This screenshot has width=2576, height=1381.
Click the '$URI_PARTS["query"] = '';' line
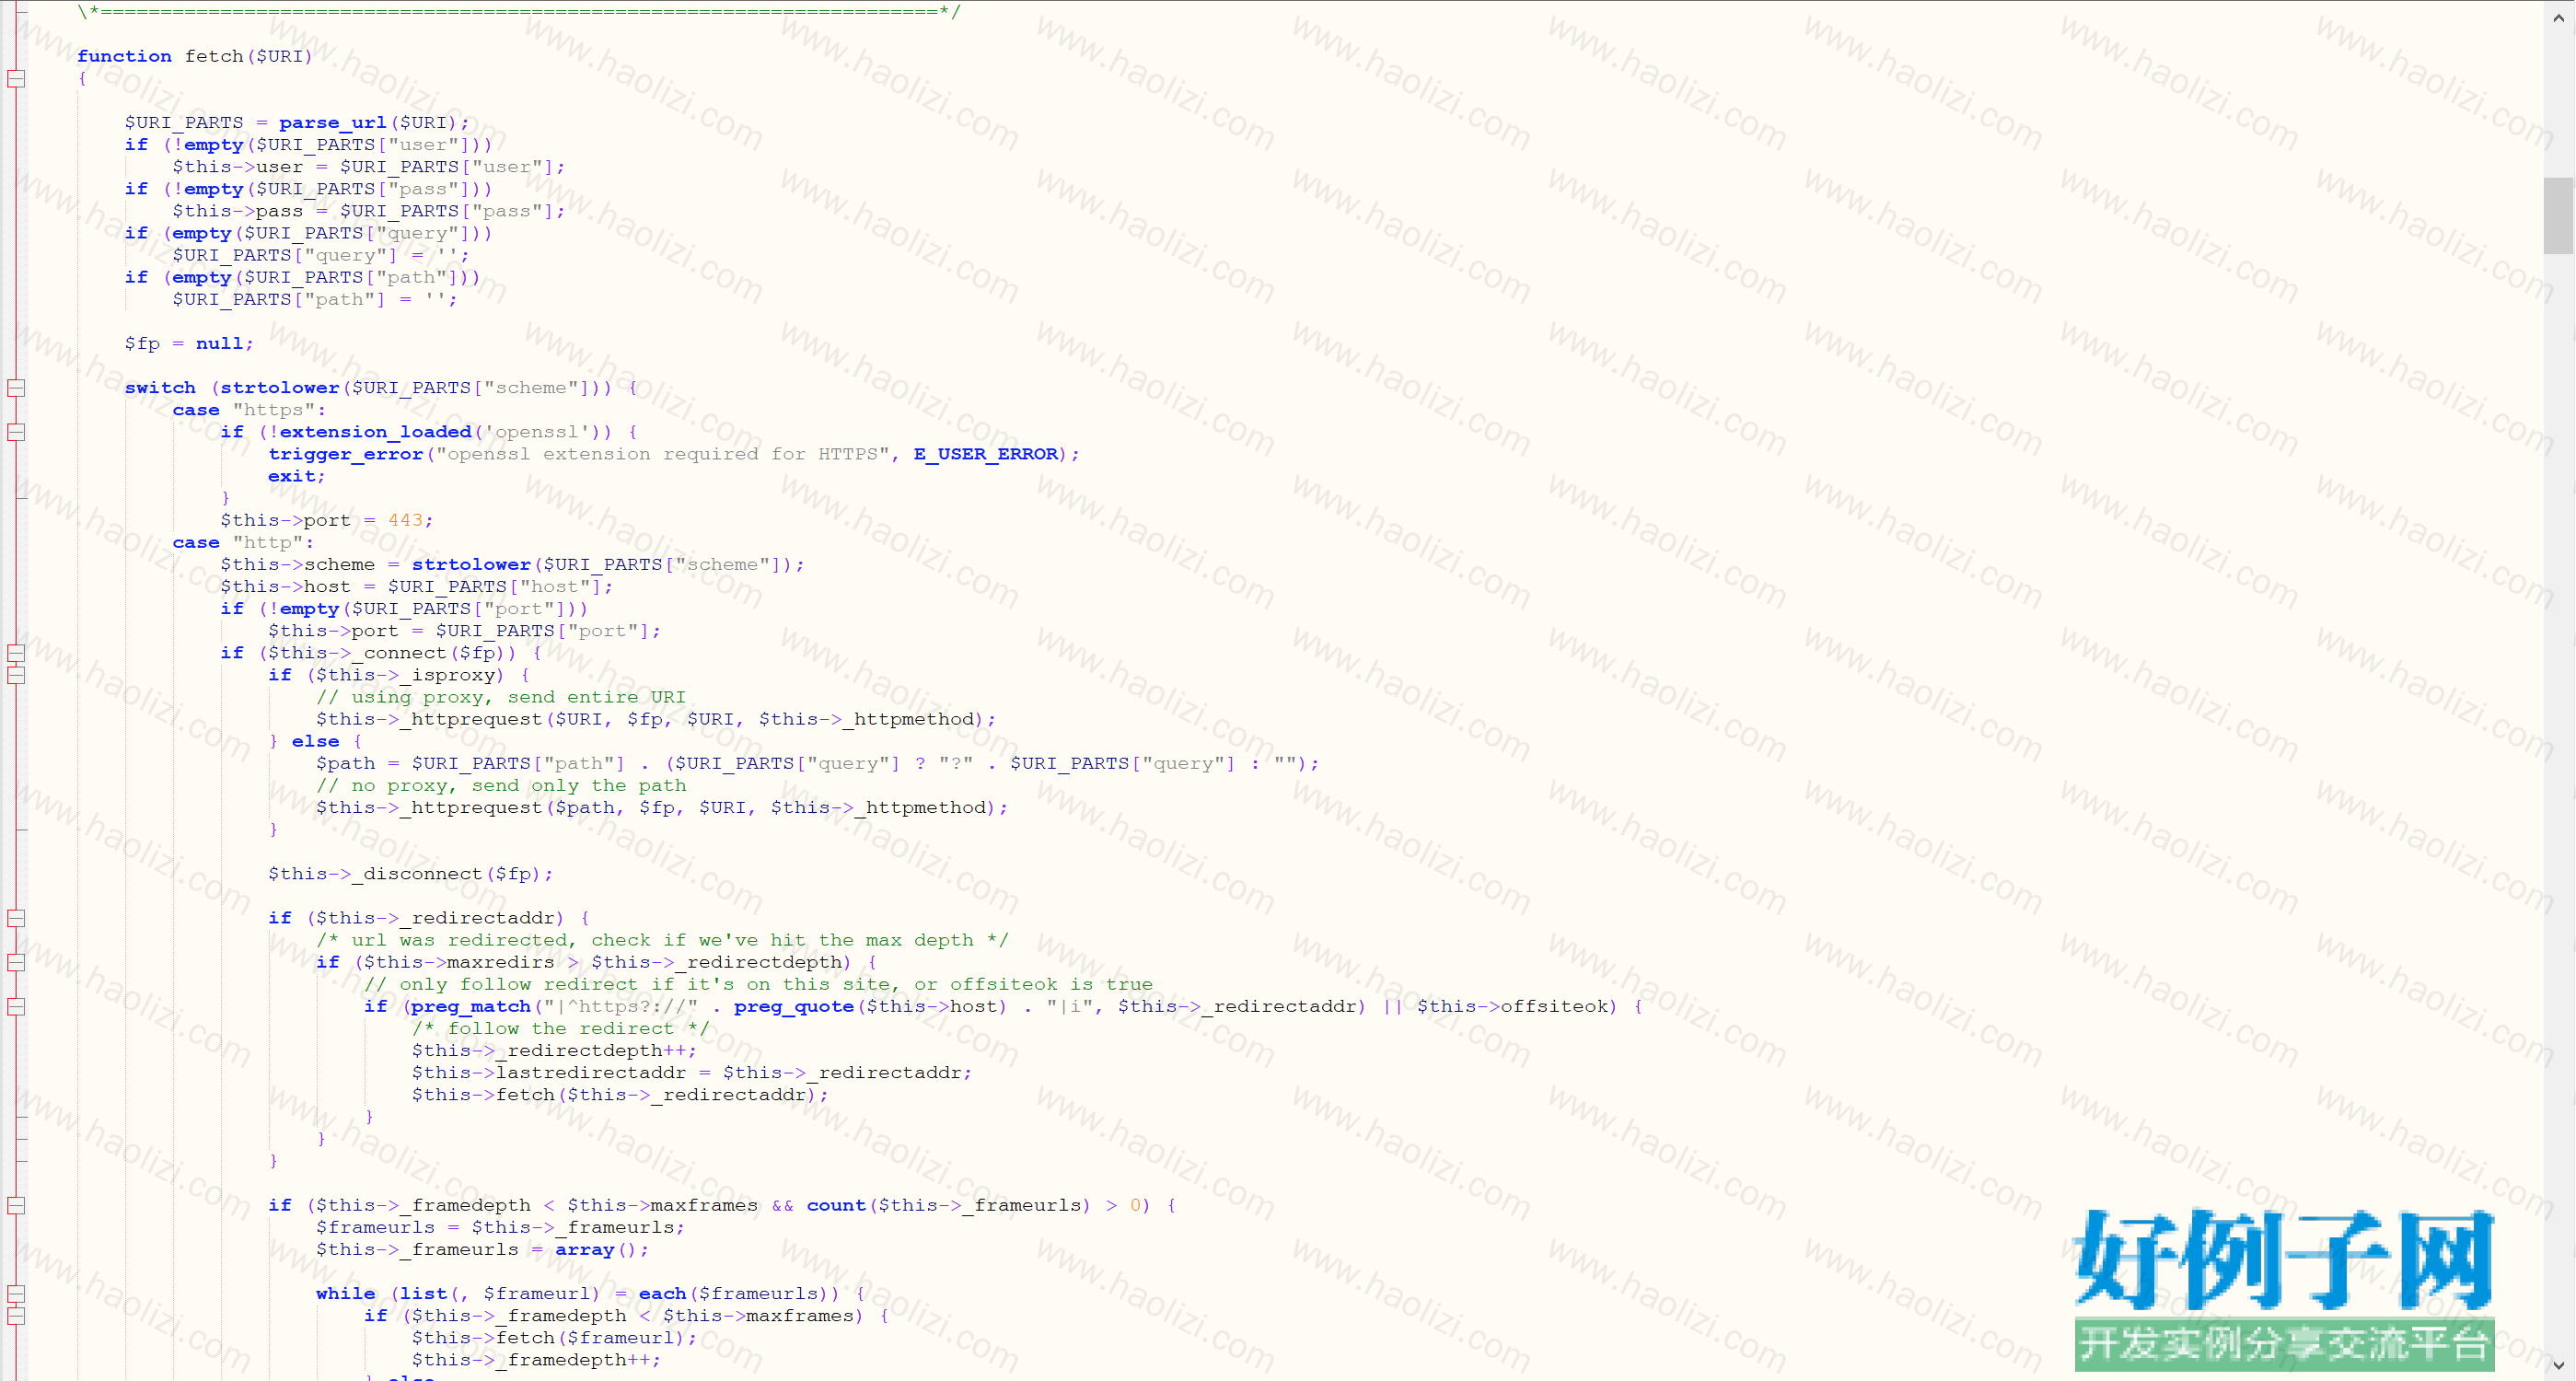click(321, 255)
